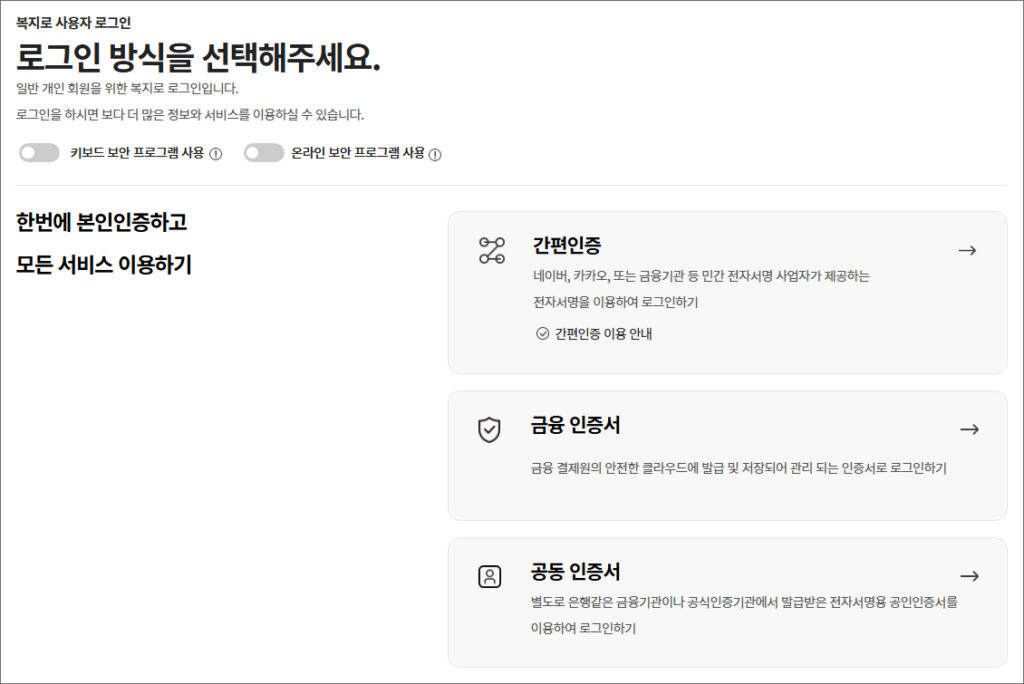The width and height of the screenshot is (1024, 684).
Task: Toggle the 키보드 보안 프로그램 사용 switch
Action: (x=39, y=153)
